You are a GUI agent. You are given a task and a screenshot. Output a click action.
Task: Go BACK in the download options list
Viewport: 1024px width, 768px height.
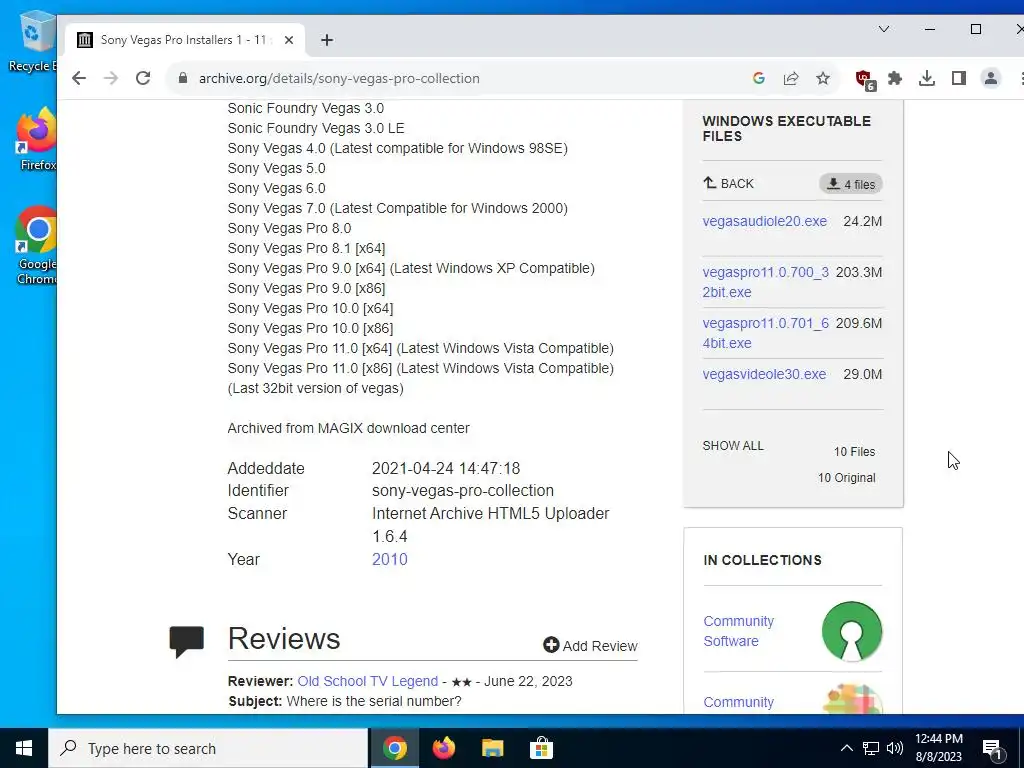728,184
